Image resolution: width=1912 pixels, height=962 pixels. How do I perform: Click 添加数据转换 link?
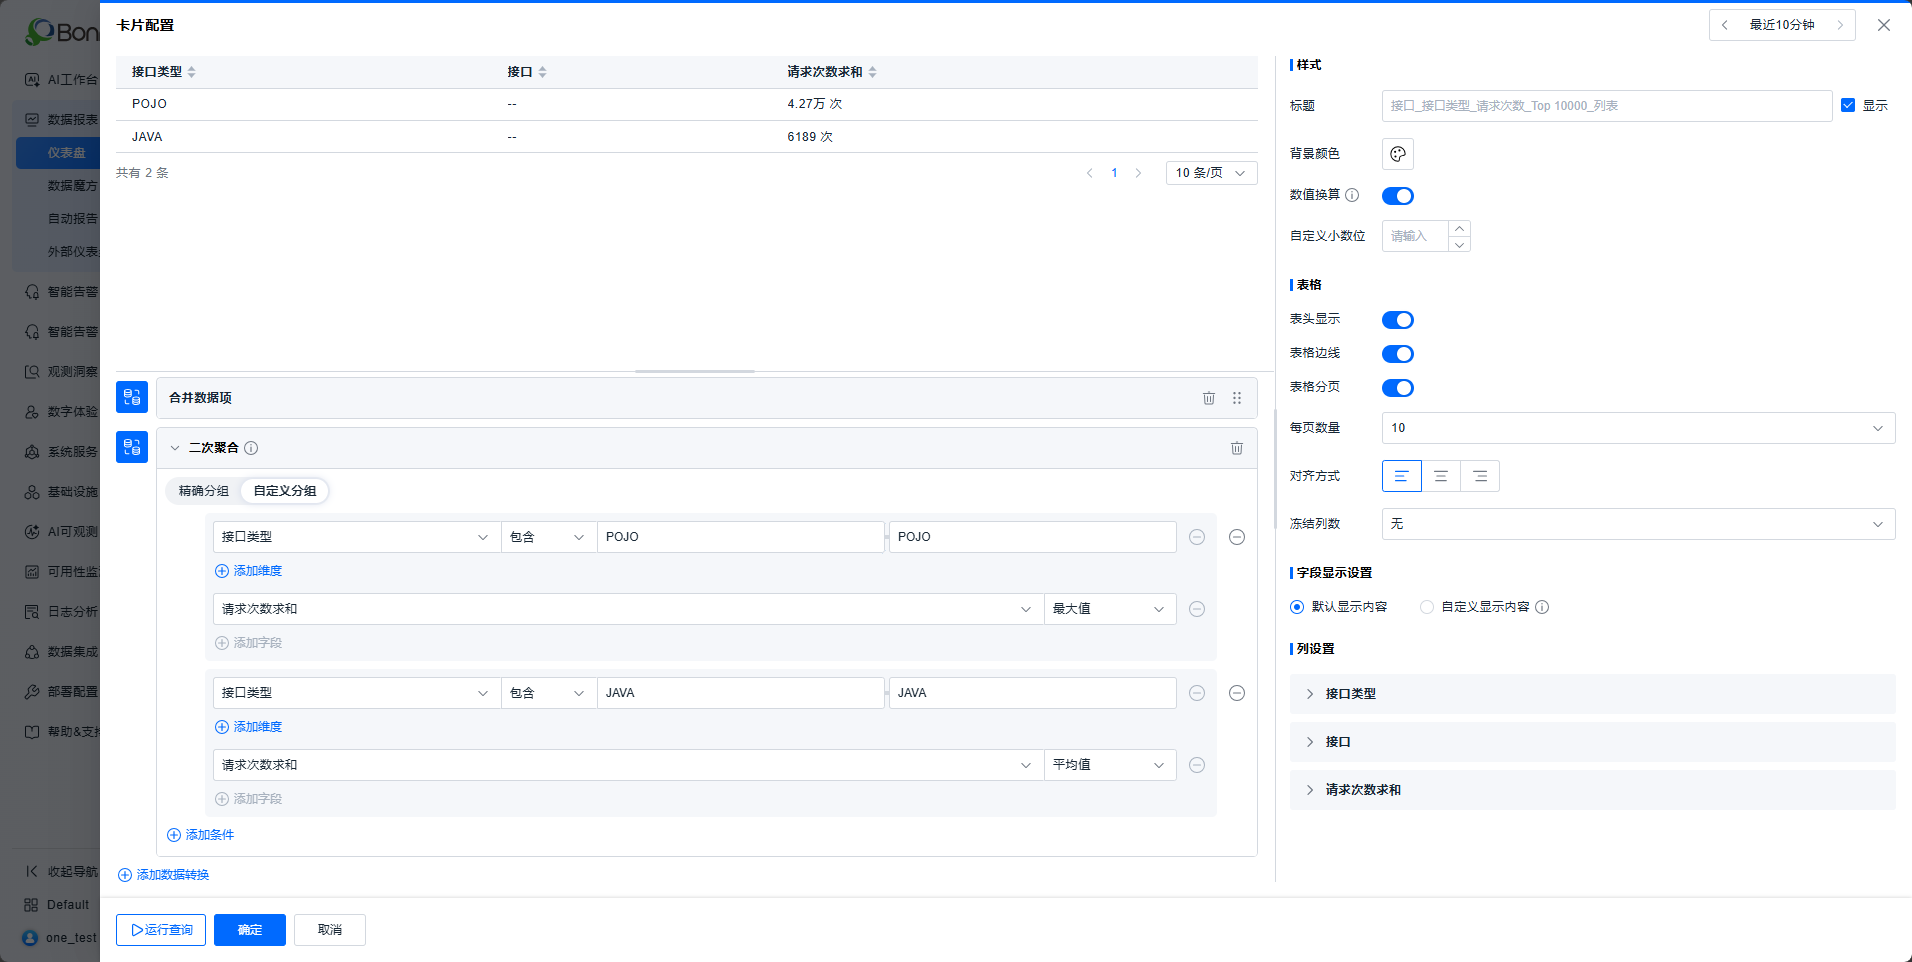pyautogui.click(x=164, y=875)
